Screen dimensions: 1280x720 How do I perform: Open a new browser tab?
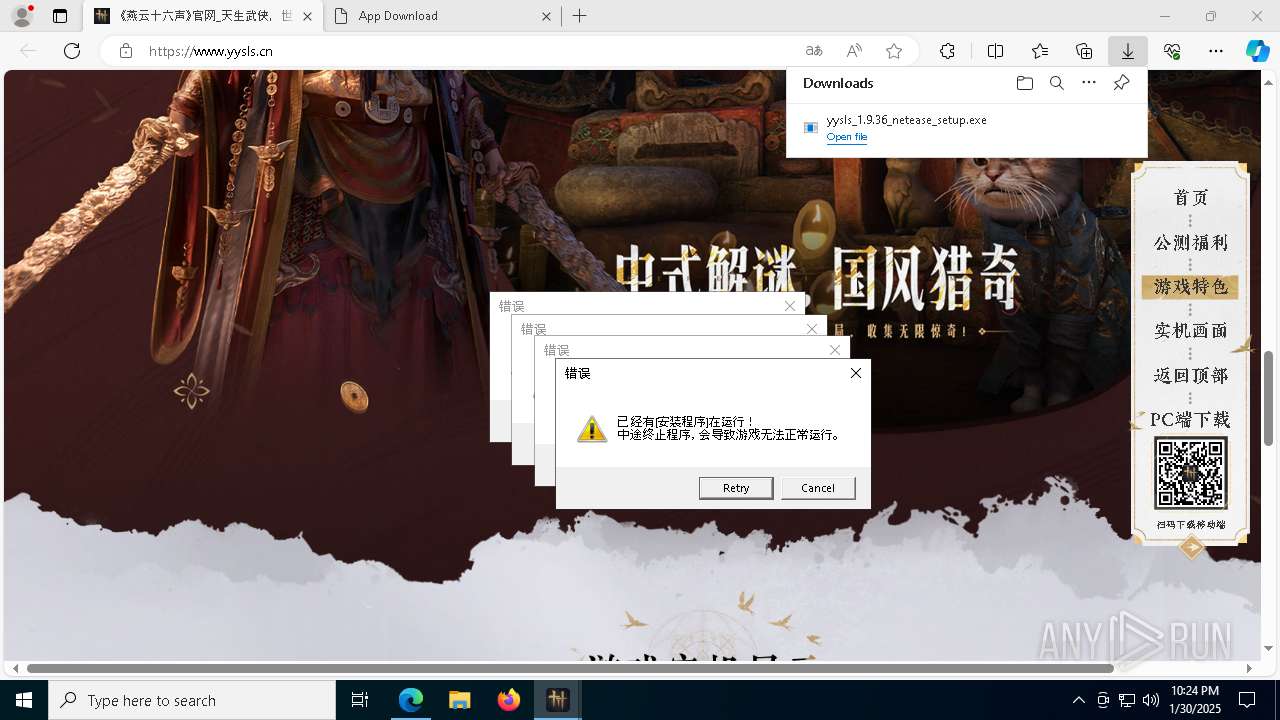(x=580, y=16)
